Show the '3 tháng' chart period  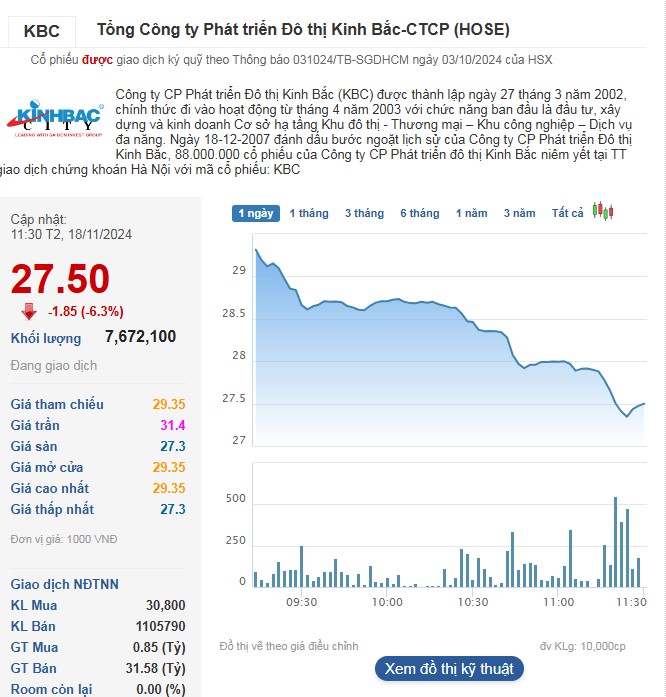click(x=364, y=213)
